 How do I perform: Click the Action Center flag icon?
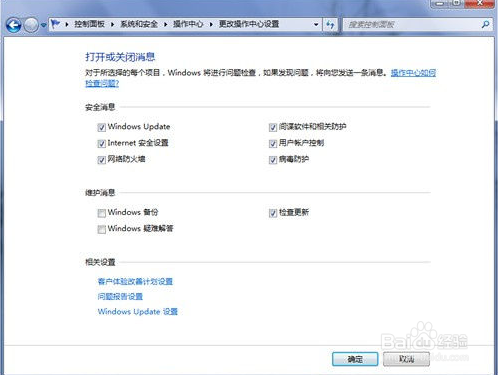pos(55,24)
